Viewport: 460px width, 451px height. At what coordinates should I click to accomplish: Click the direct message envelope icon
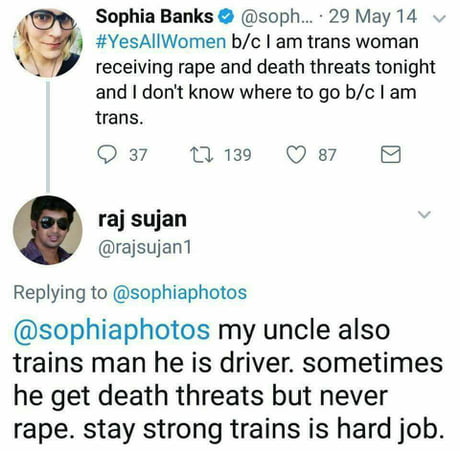(391, 154)
